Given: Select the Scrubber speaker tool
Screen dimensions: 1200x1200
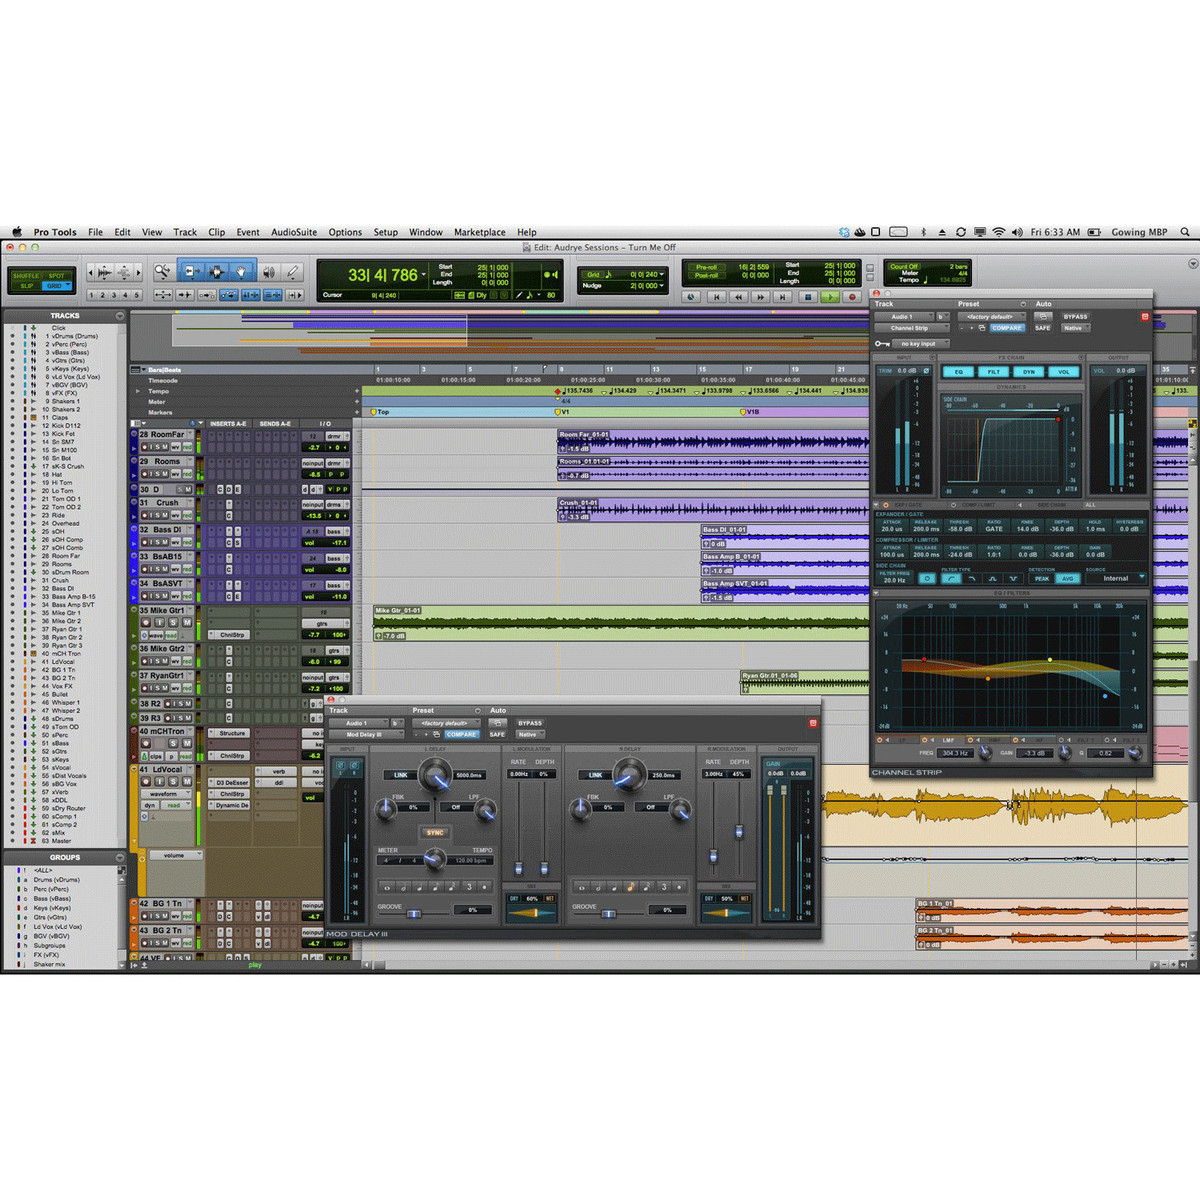Looking at the screenshot, I should (268, 272).
